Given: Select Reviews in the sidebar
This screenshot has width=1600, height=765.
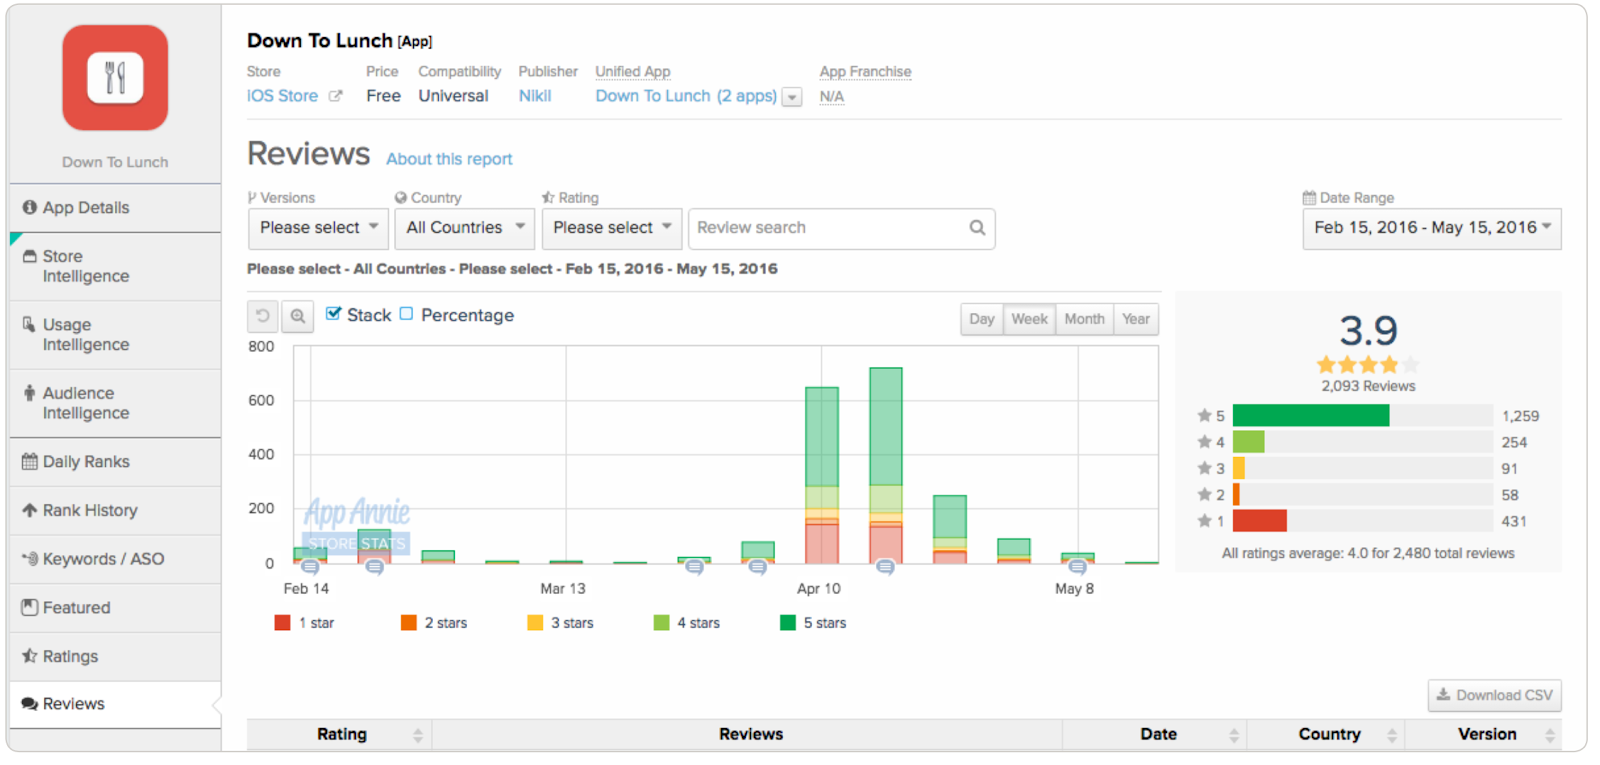Looking at the screenshot, I should point(115,704).
